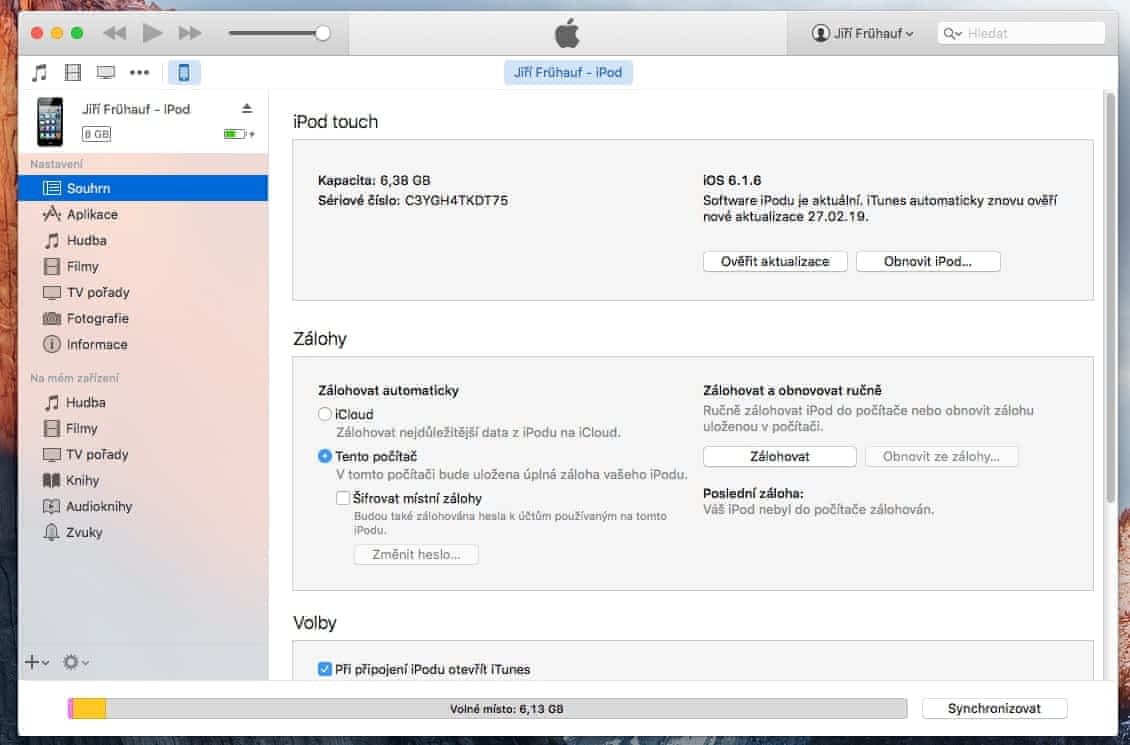Open search options magnifier dropdown

[953, 33]
